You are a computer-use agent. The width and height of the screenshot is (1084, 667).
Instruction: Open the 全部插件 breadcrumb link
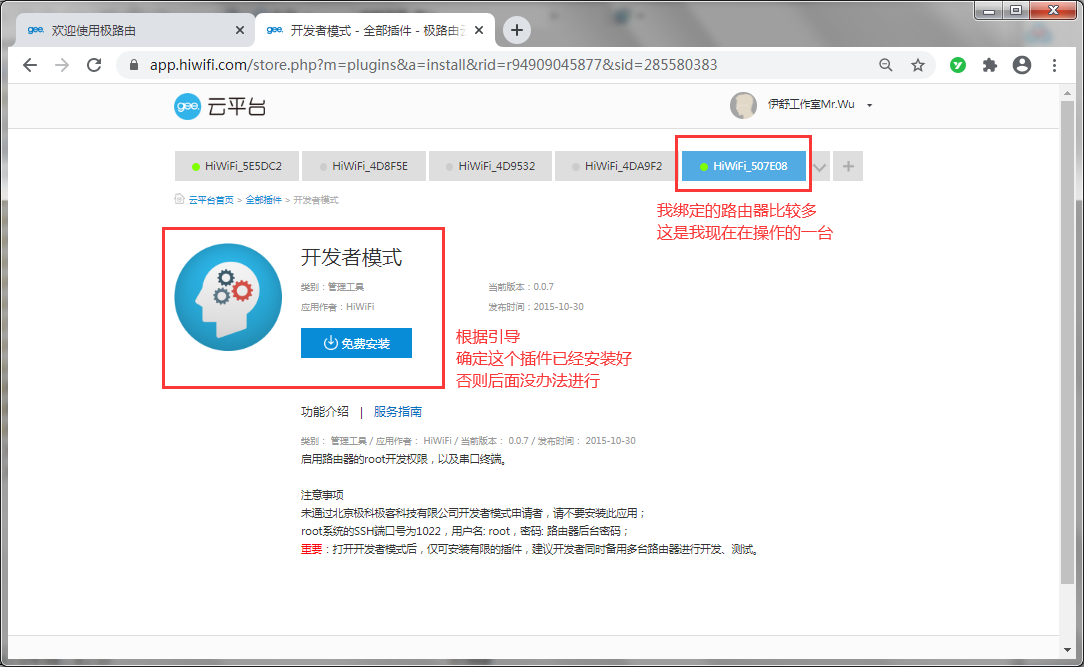click(x=263, y=200)
